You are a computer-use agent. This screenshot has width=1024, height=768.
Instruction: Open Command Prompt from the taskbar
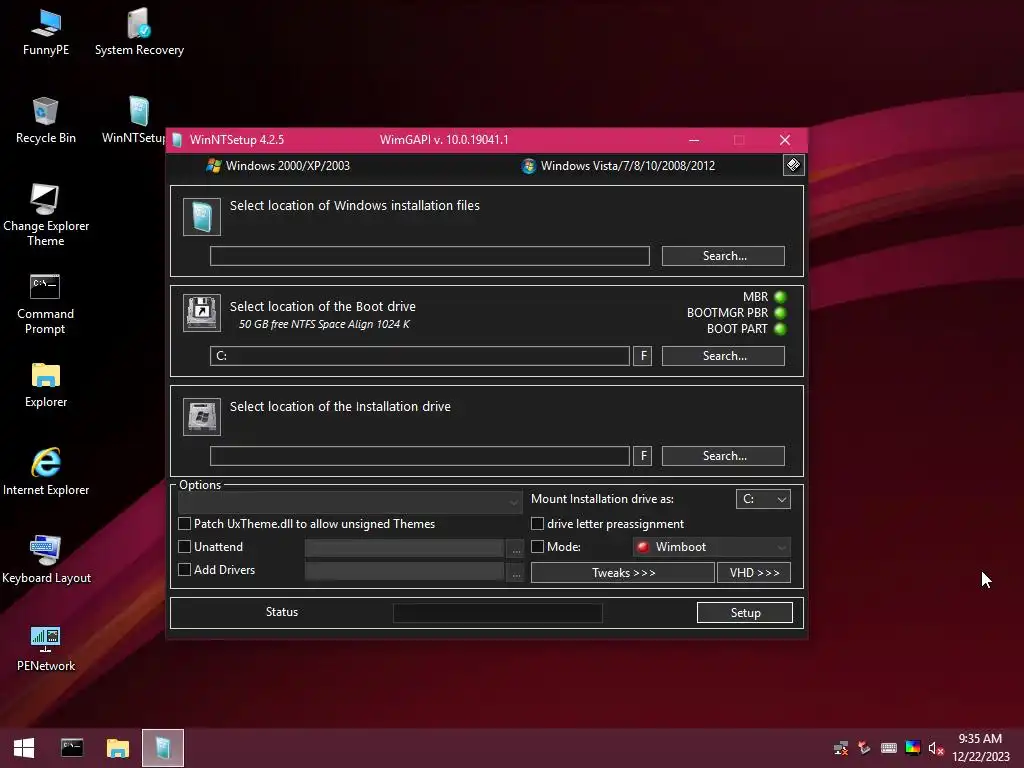[72, 748]
